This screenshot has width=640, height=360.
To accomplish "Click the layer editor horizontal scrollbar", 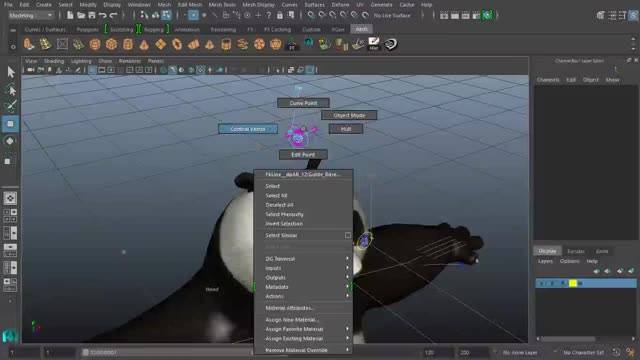I will coord(586,339).
